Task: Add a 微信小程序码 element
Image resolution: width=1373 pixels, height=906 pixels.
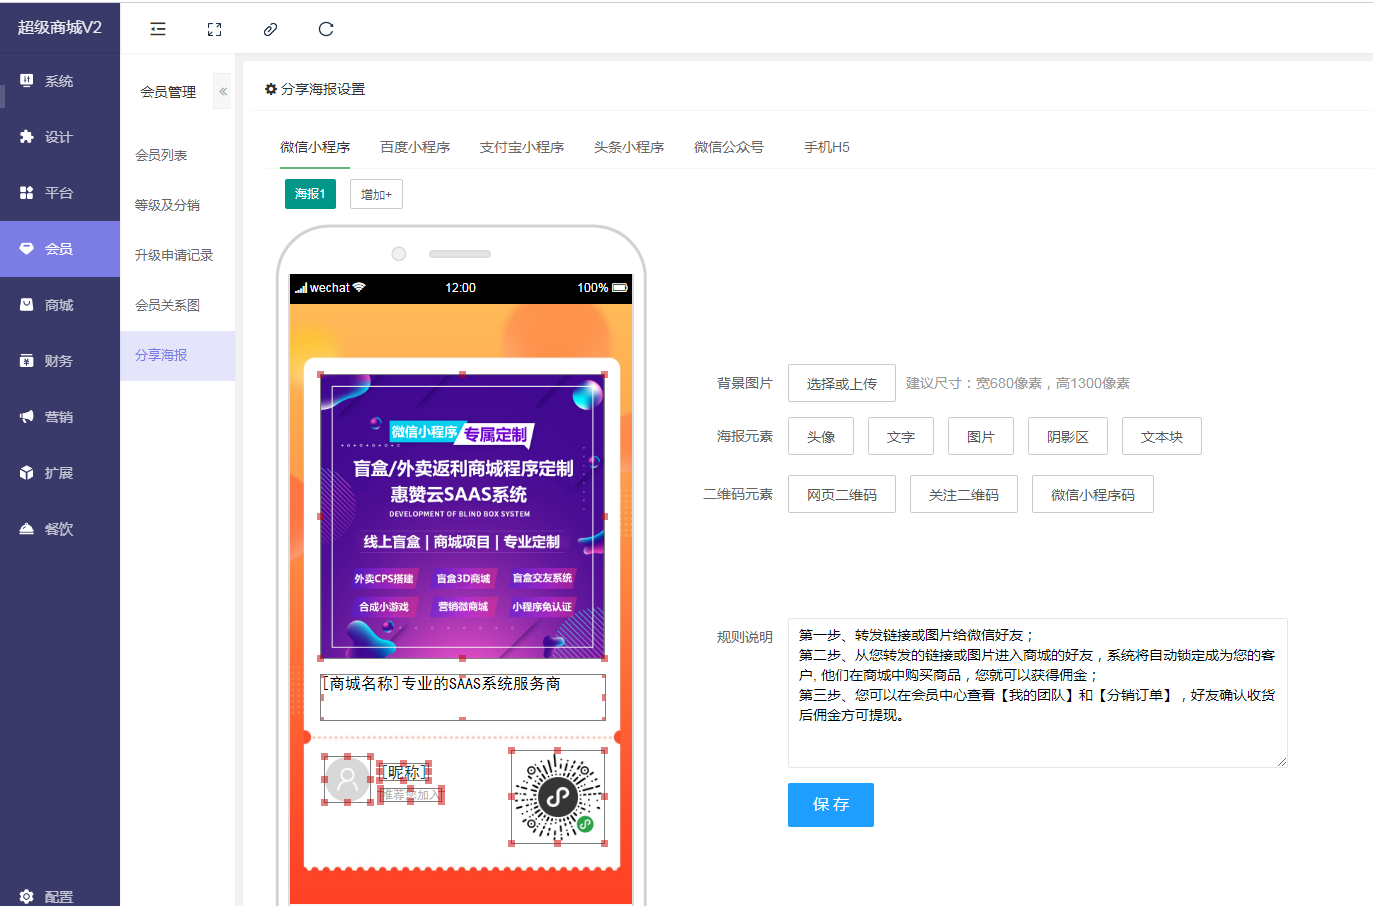Action: (x=1093, y=494)
